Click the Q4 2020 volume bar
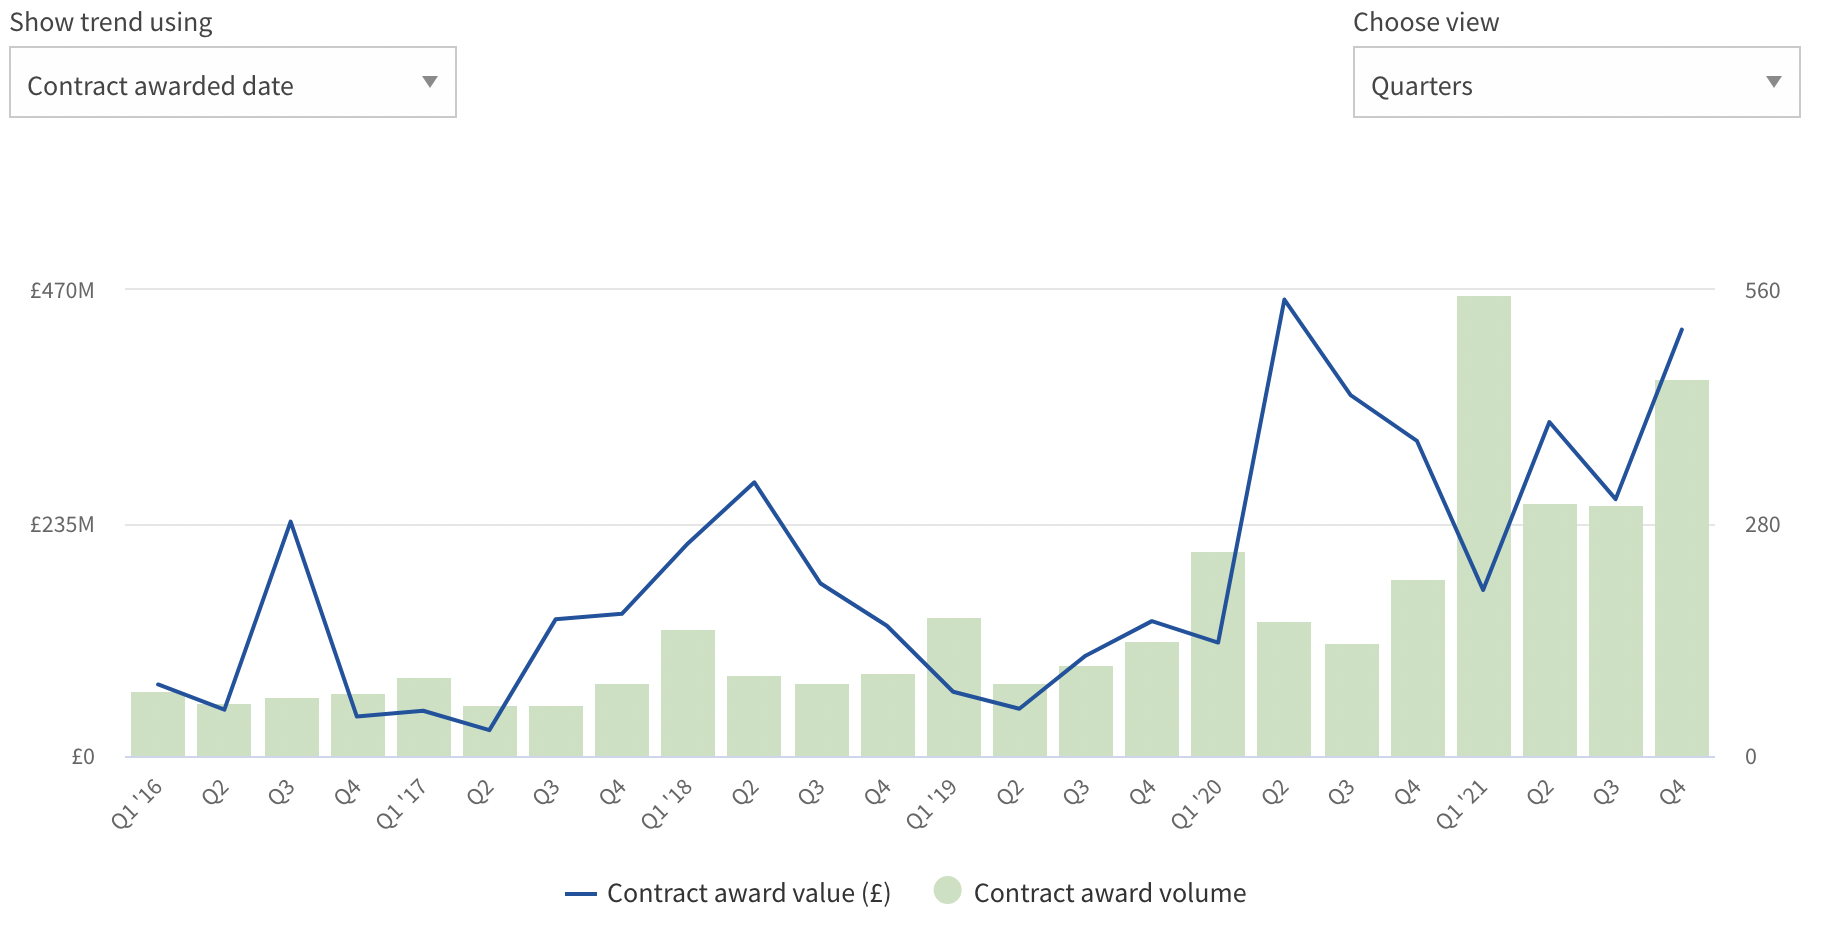The image size is (1823, 930). (1418, 668)
